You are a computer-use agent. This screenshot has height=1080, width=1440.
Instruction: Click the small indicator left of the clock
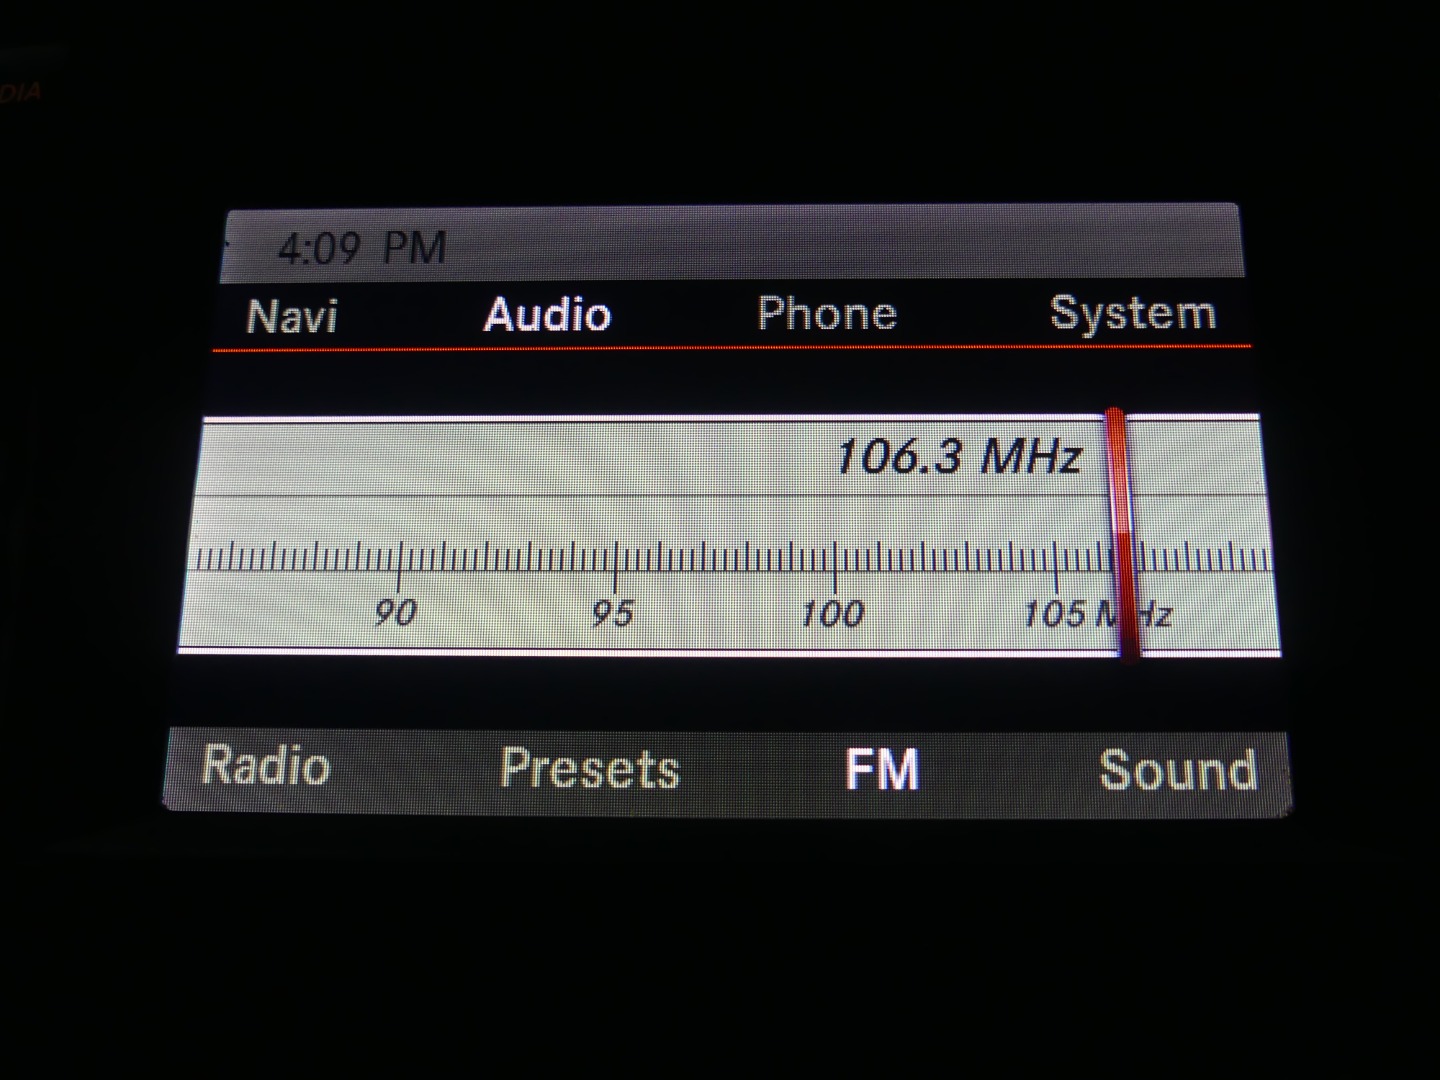226,243
